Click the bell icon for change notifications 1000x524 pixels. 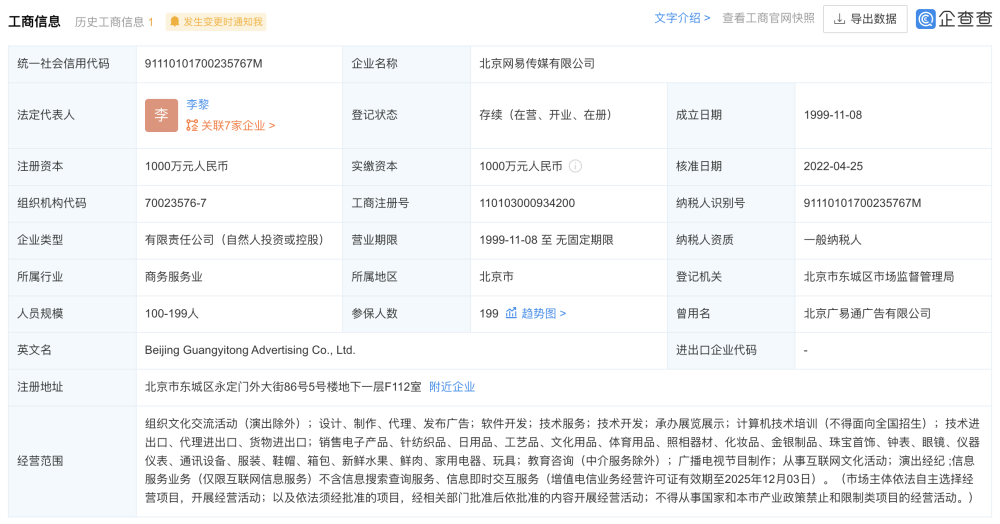tap(175, 22)
